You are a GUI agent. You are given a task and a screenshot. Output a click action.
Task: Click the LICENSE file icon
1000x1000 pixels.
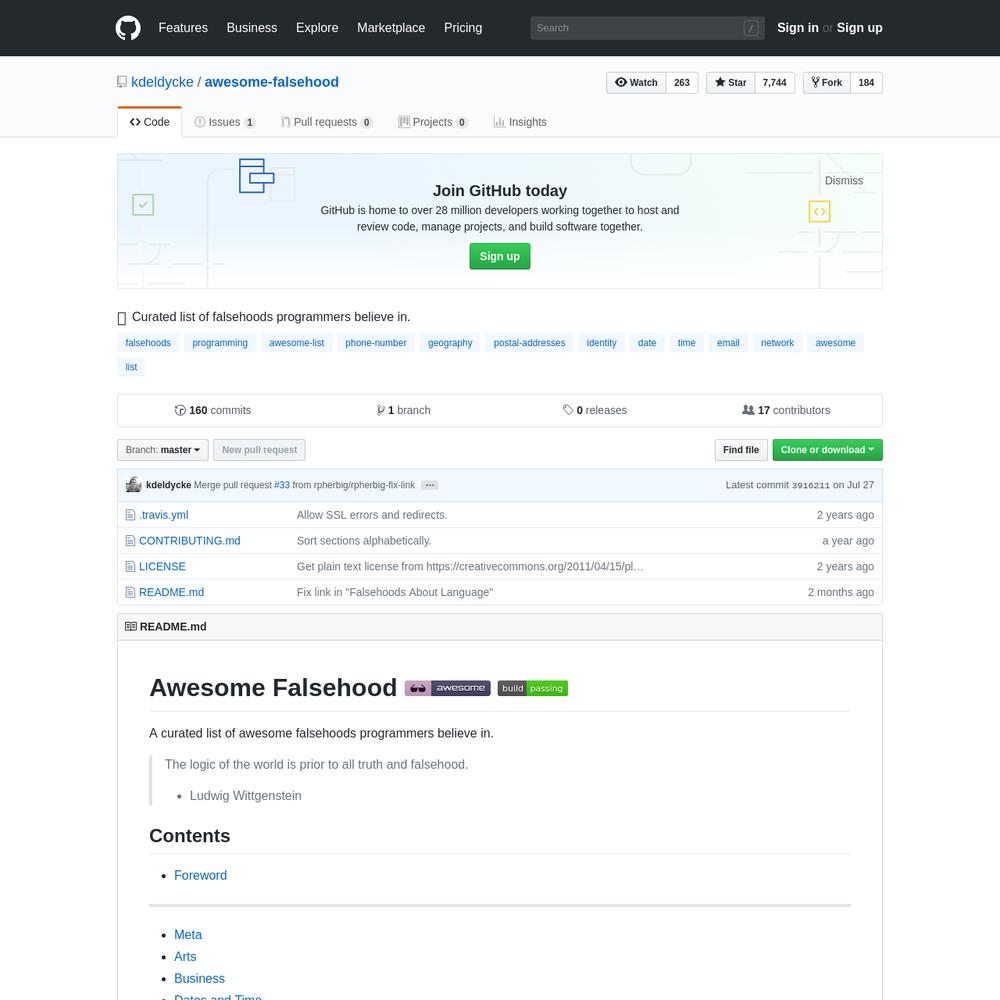(x=130, y=566)
